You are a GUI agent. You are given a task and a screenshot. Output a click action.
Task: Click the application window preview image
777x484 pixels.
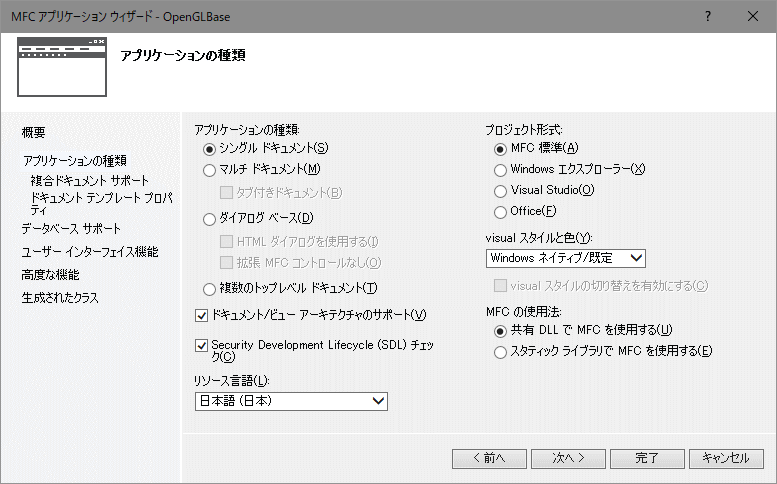tap(62, 67)
